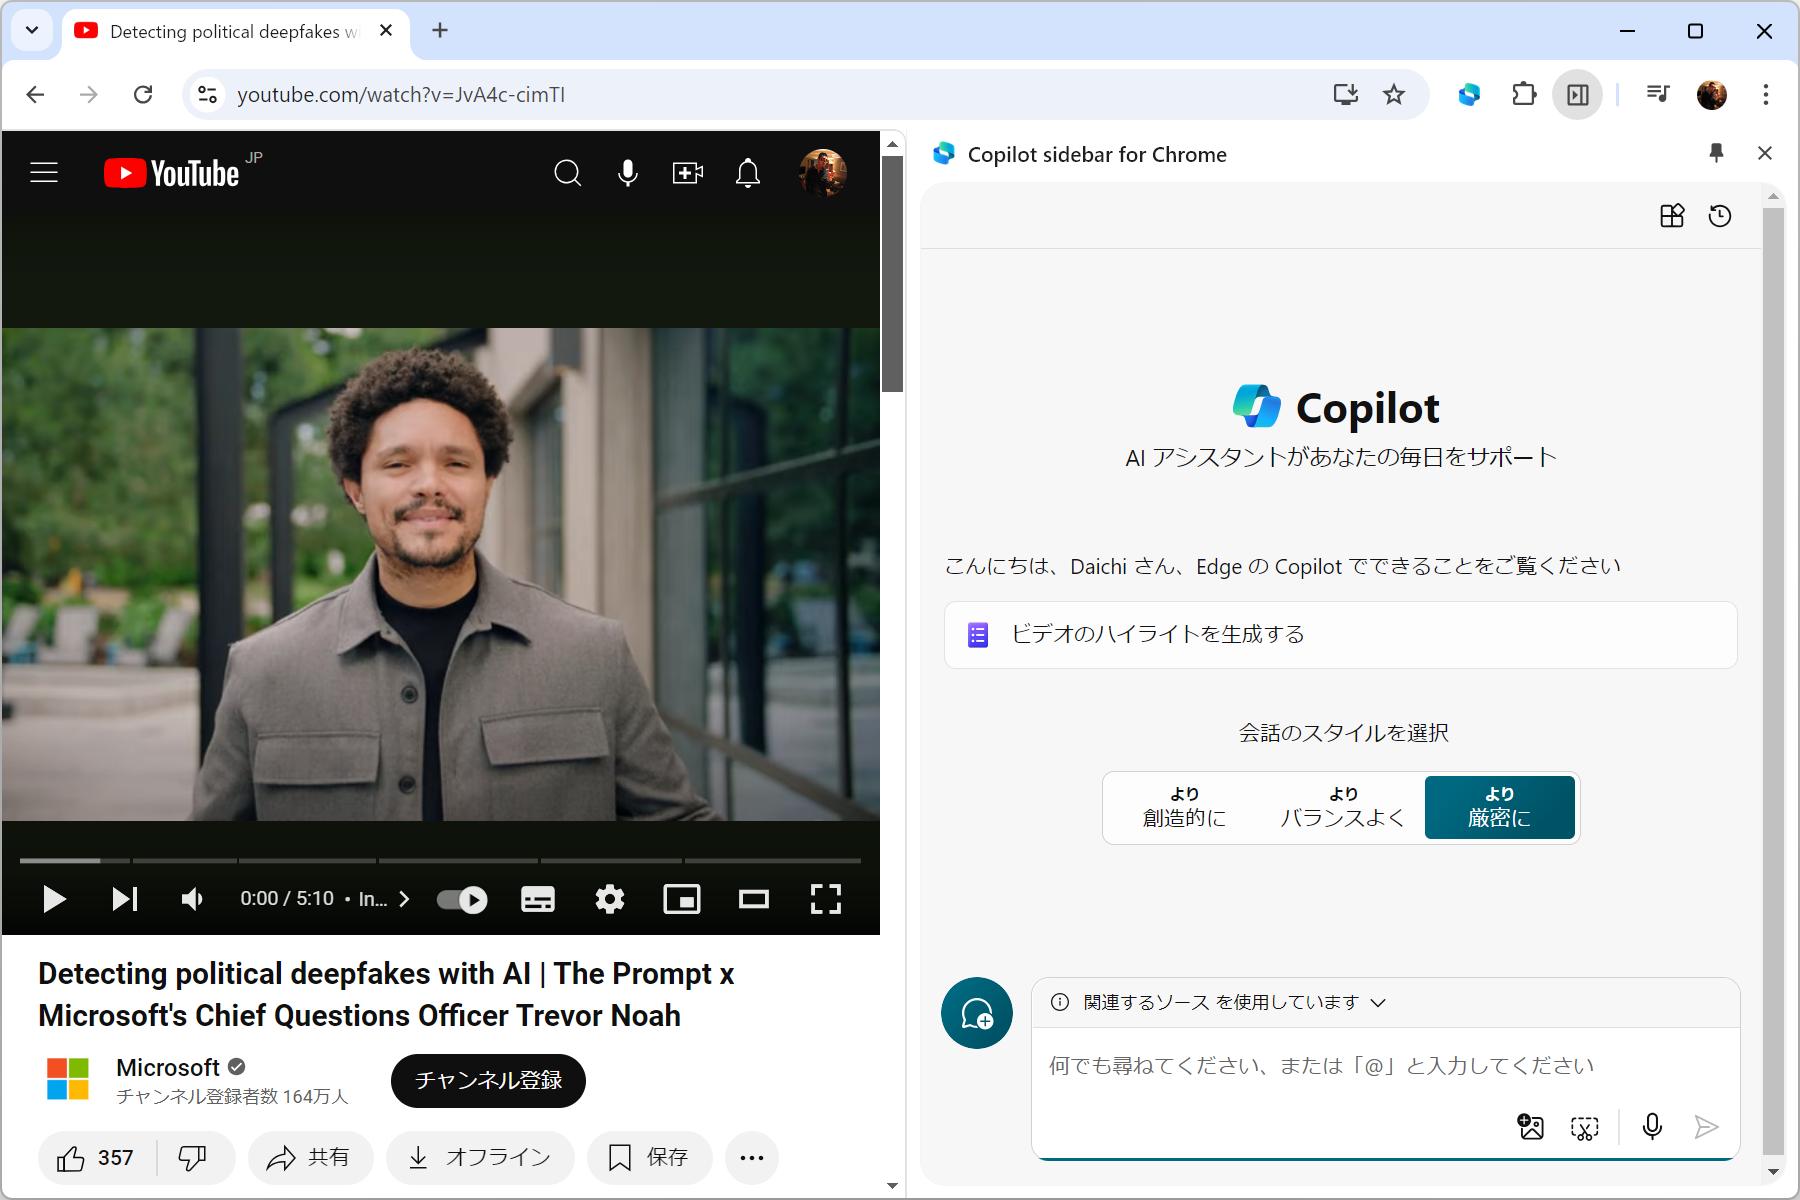Open Chrome extensions puzzle icon
1800x1200 pixels.
(1524, 95)
